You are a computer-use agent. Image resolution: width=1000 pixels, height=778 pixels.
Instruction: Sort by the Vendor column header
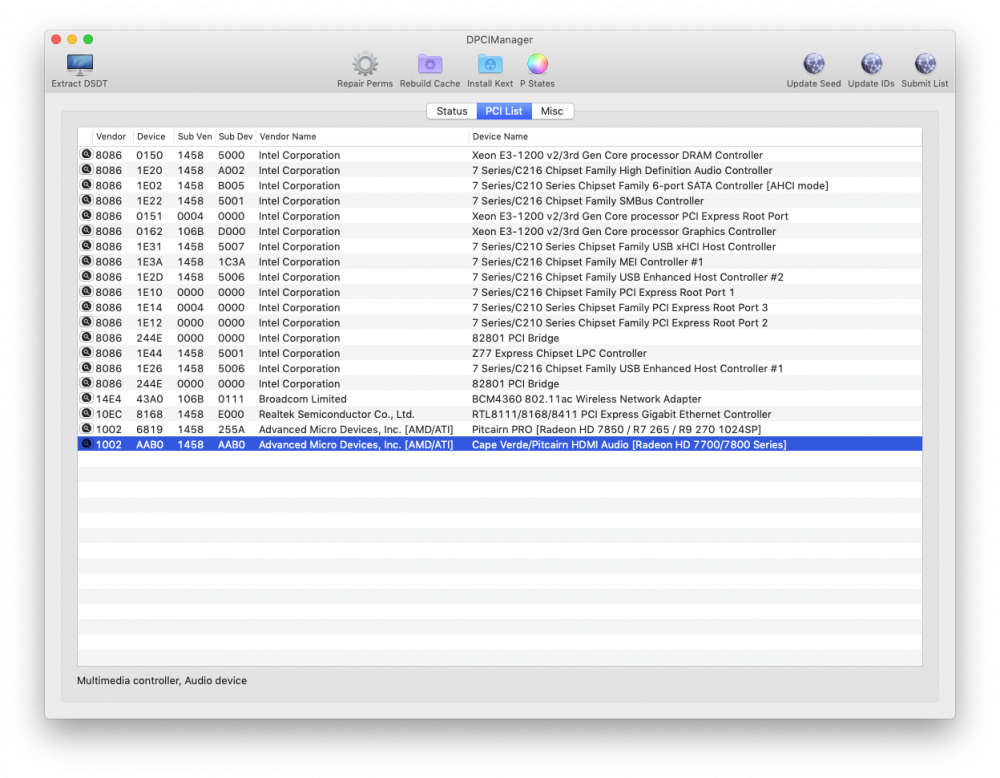[x=110, y=136]
